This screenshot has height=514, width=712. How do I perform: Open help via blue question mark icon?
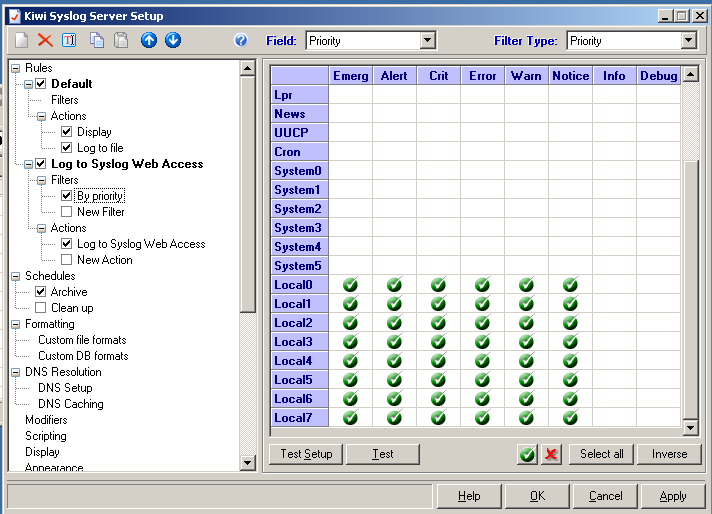[241, 40]
